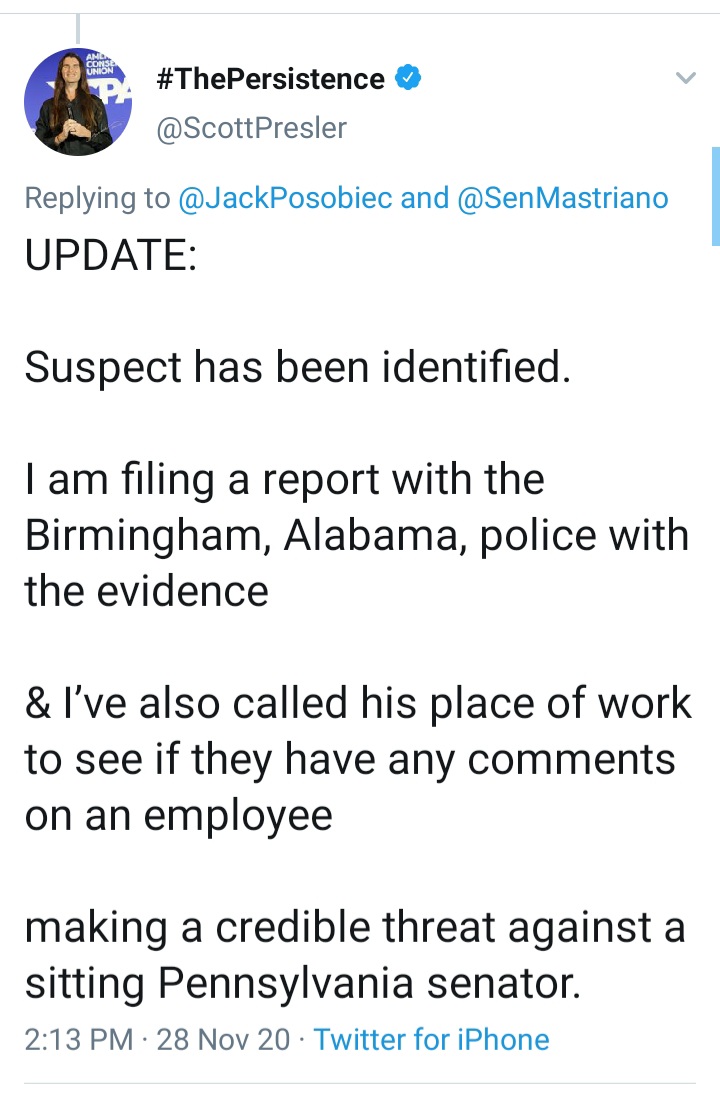Tap the thread connector line above avatar
720x1104 pixels.
(77, 28)
